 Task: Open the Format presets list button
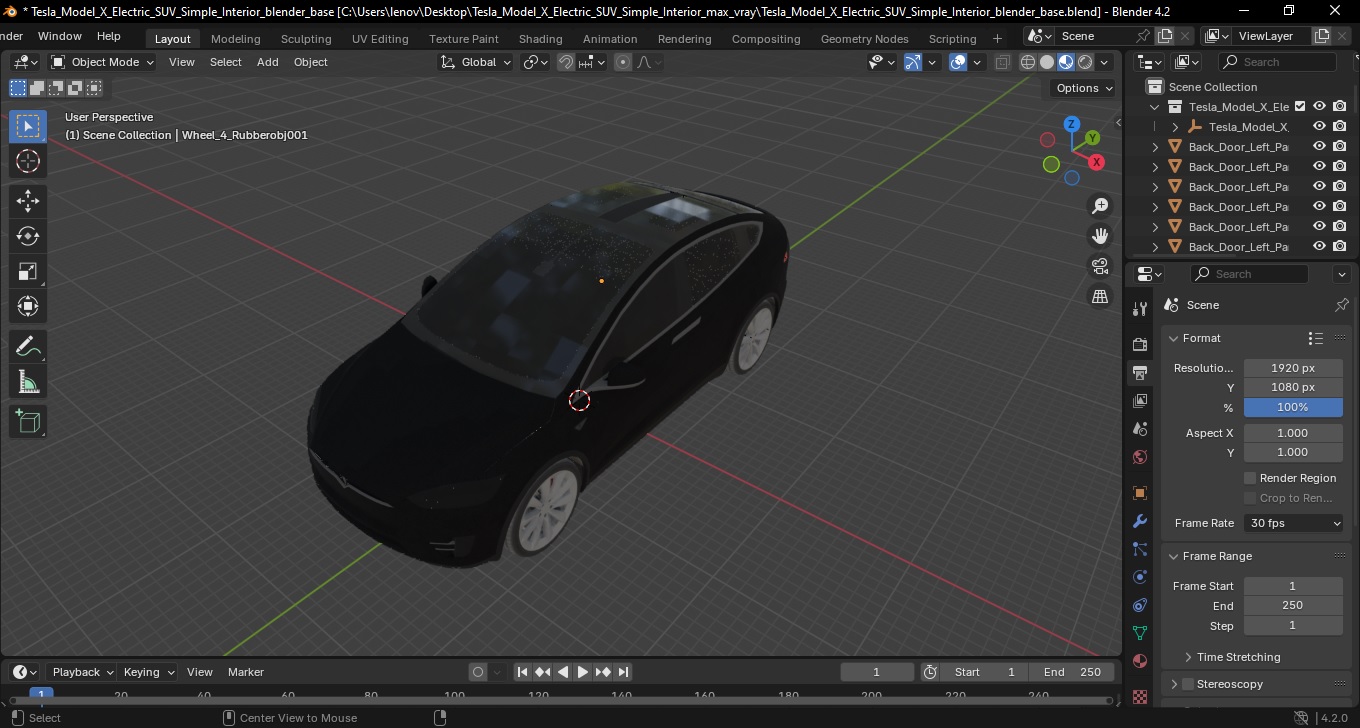click(1316, 338)
